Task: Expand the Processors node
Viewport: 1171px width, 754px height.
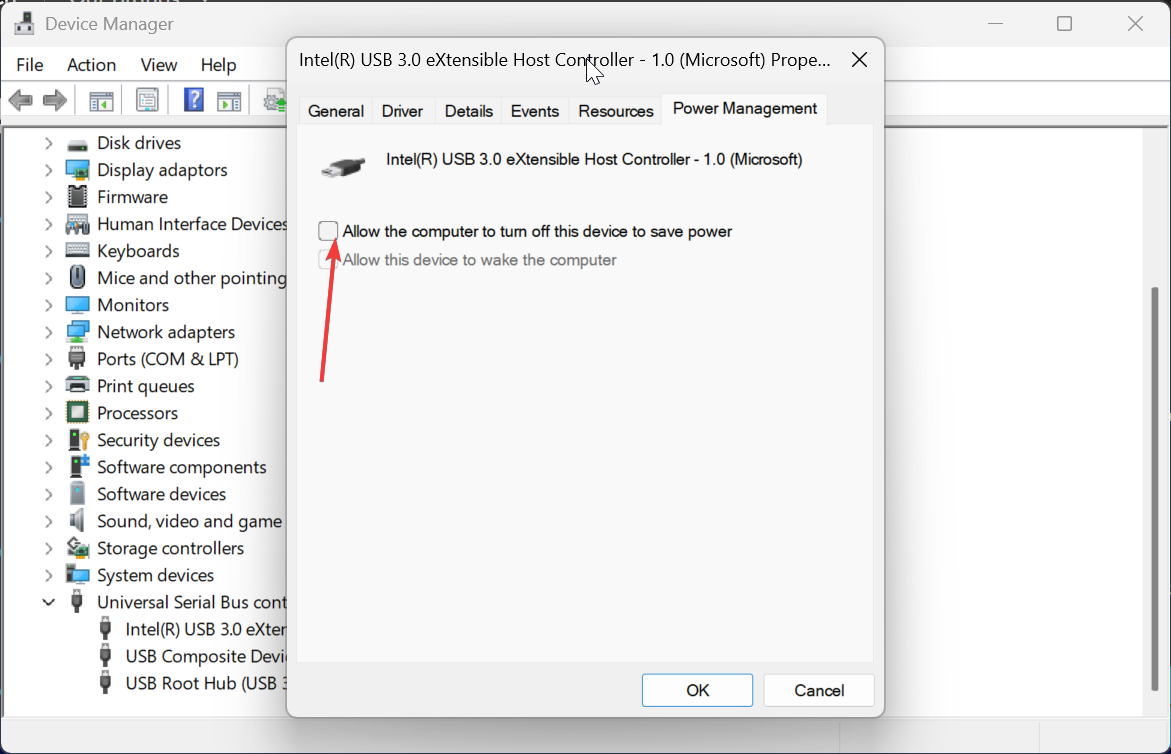Action: coord(49,413)
